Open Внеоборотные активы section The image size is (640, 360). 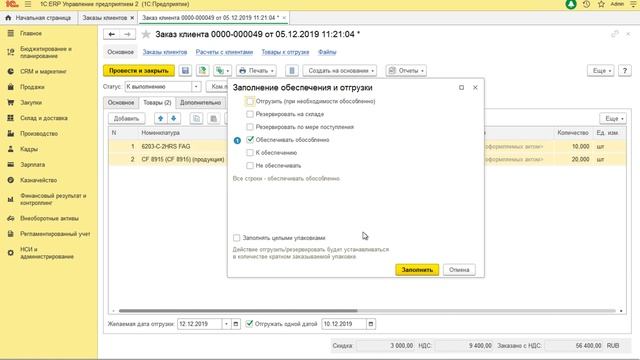[x=49, y=218]
